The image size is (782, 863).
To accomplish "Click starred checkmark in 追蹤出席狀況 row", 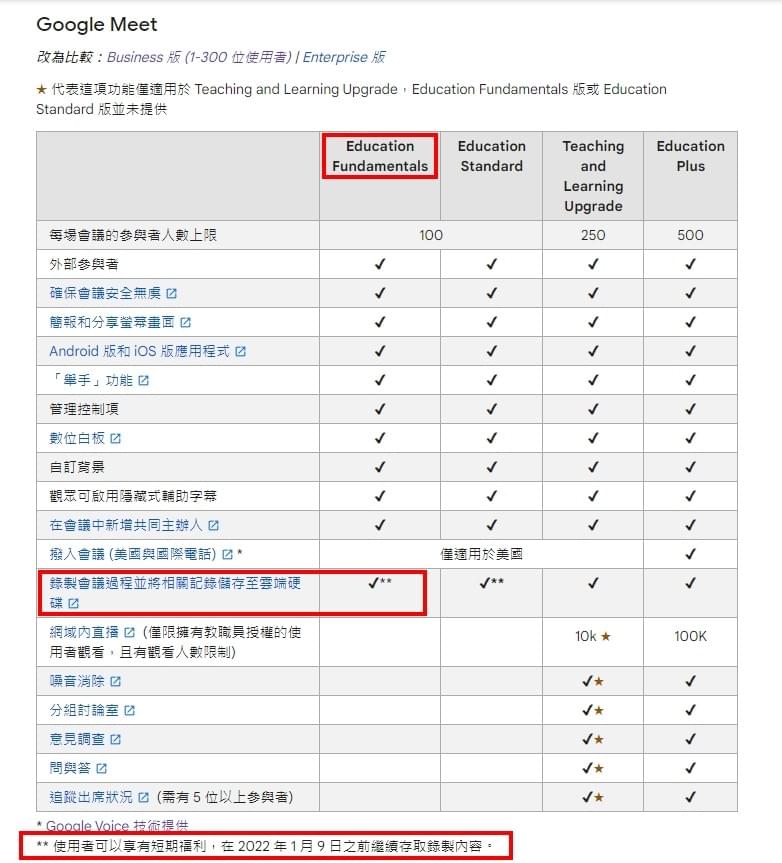I will click(x=593, y=797).
